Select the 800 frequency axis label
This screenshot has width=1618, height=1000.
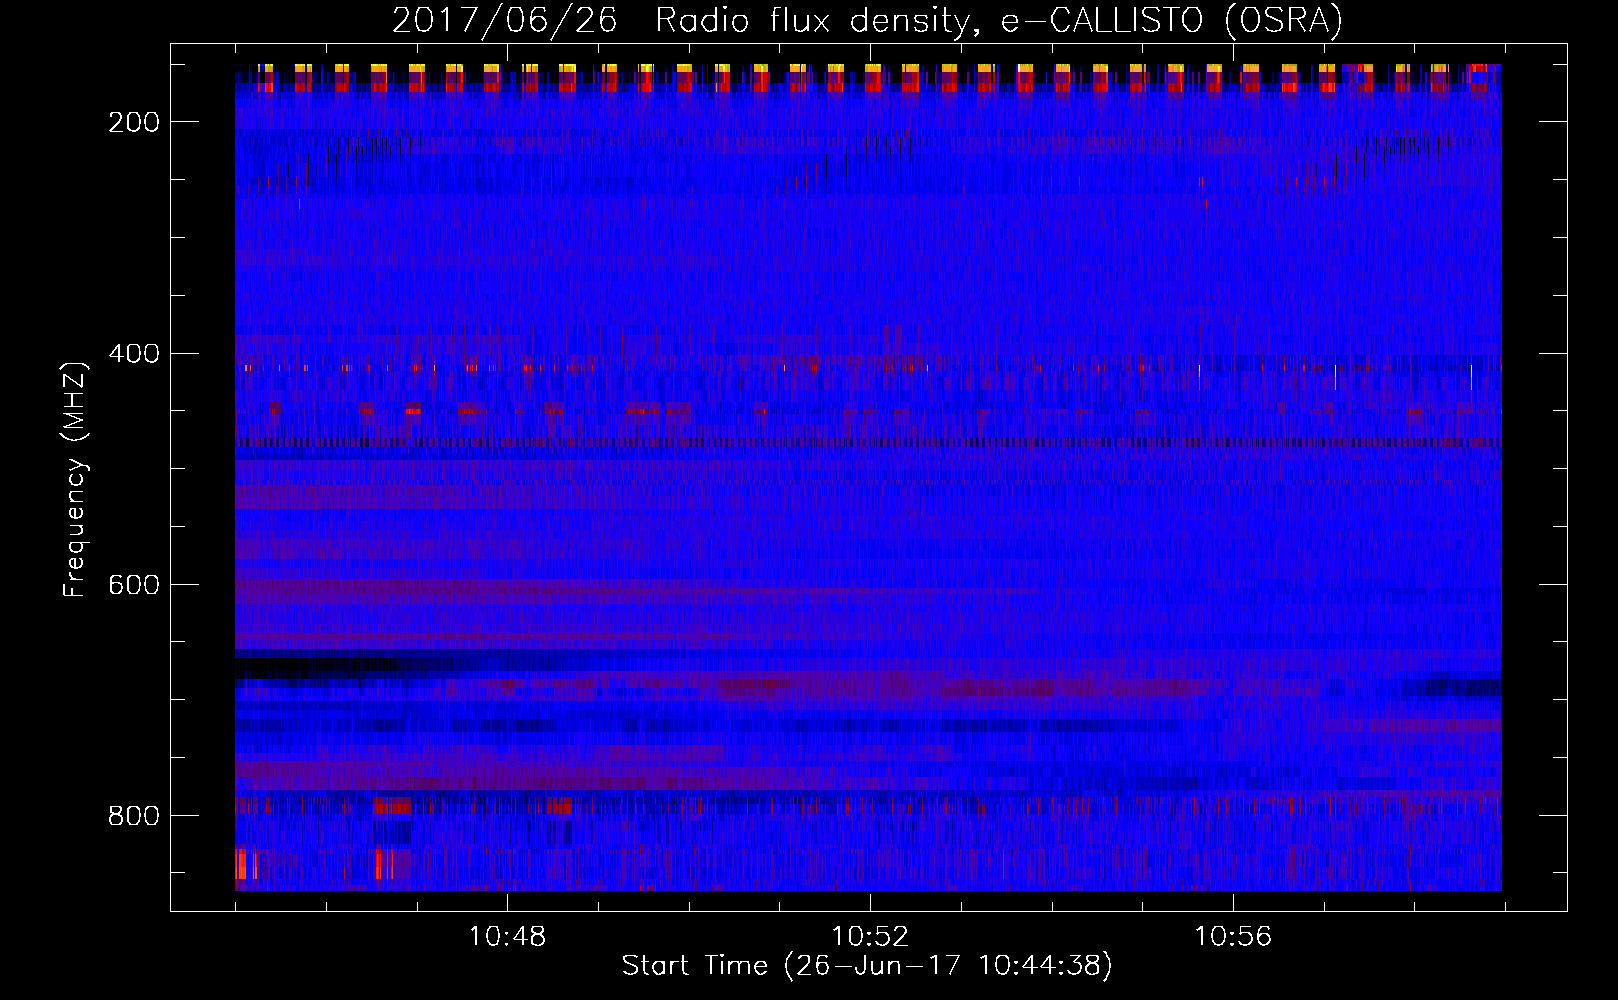pyautogui.click(x=134, y=816)
